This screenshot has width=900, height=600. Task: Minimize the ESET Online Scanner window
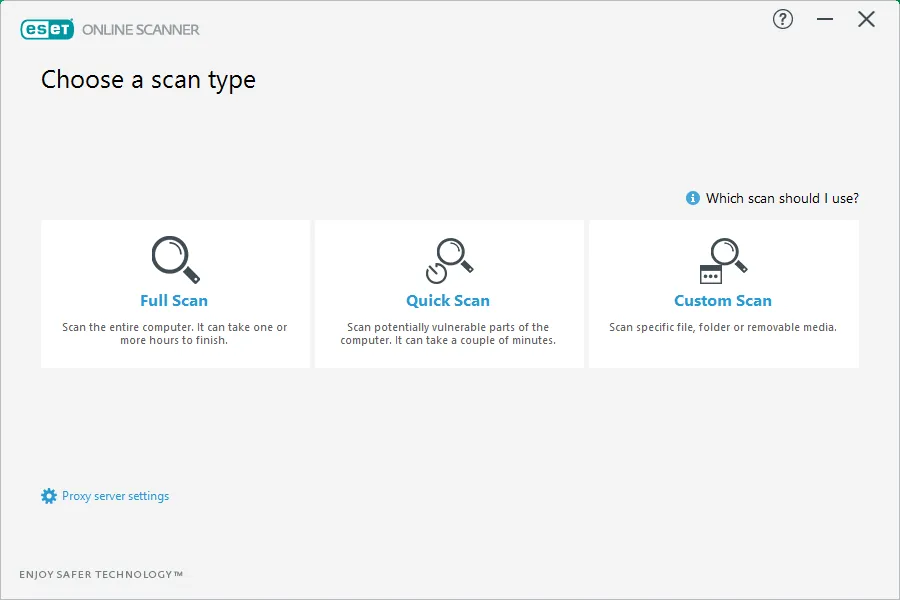(825, 20)
